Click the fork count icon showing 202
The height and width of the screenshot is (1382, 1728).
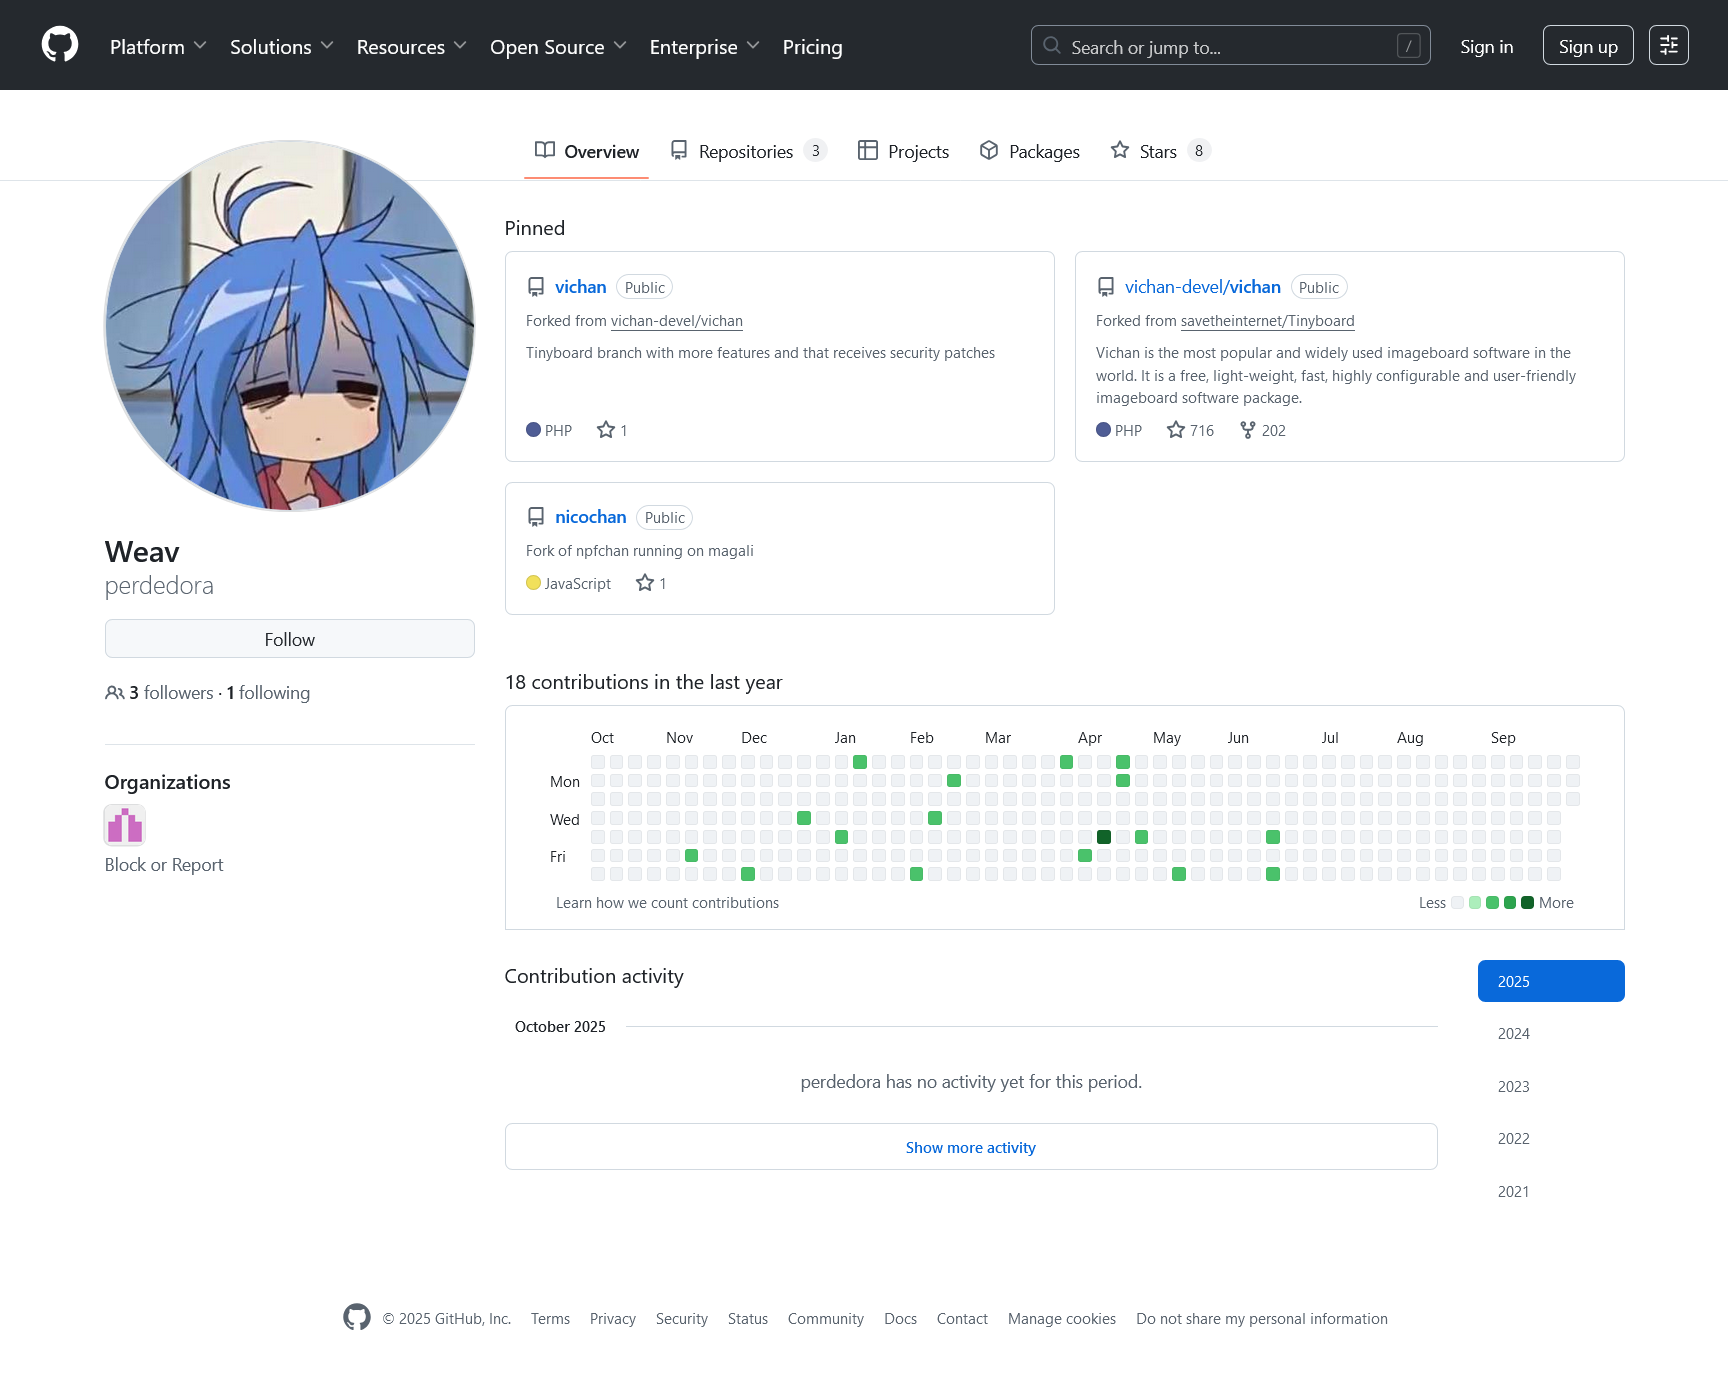(1248, 430)
